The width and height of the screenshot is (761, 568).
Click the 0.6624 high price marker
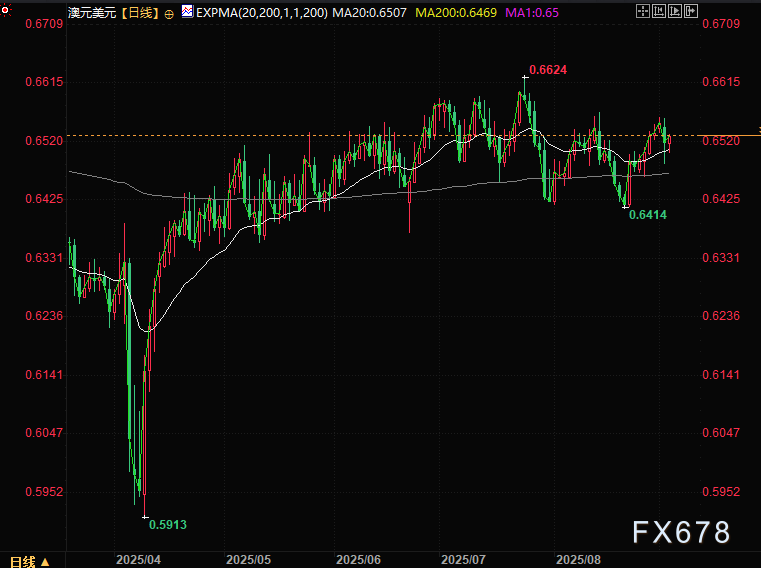pyautogui.click(x=547, y=70)
